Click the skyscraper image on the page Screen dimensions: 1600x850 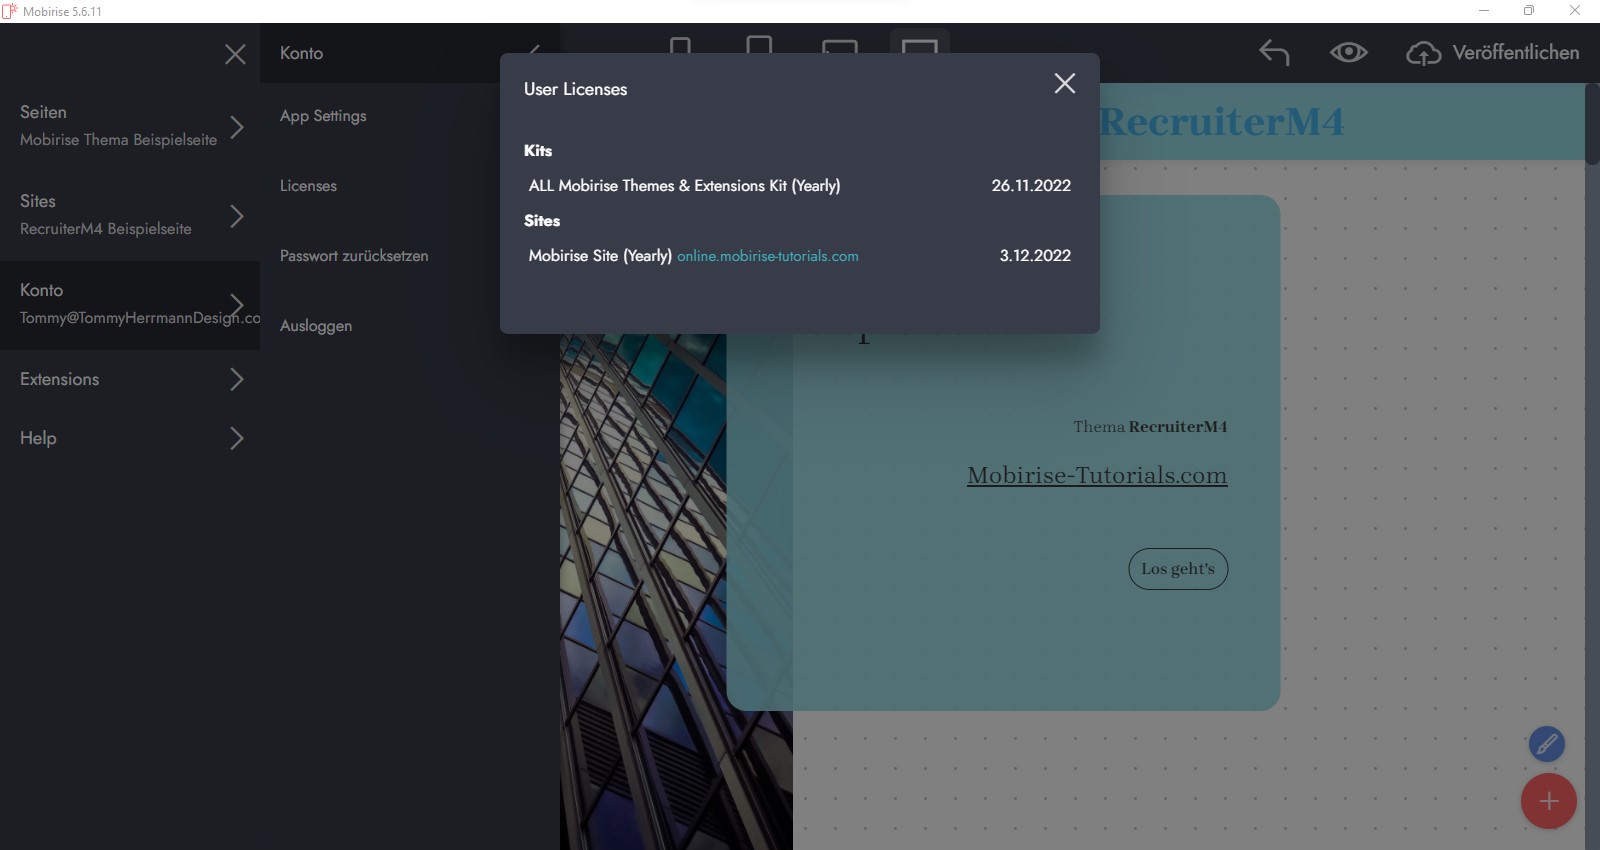(x=676, y=592)
